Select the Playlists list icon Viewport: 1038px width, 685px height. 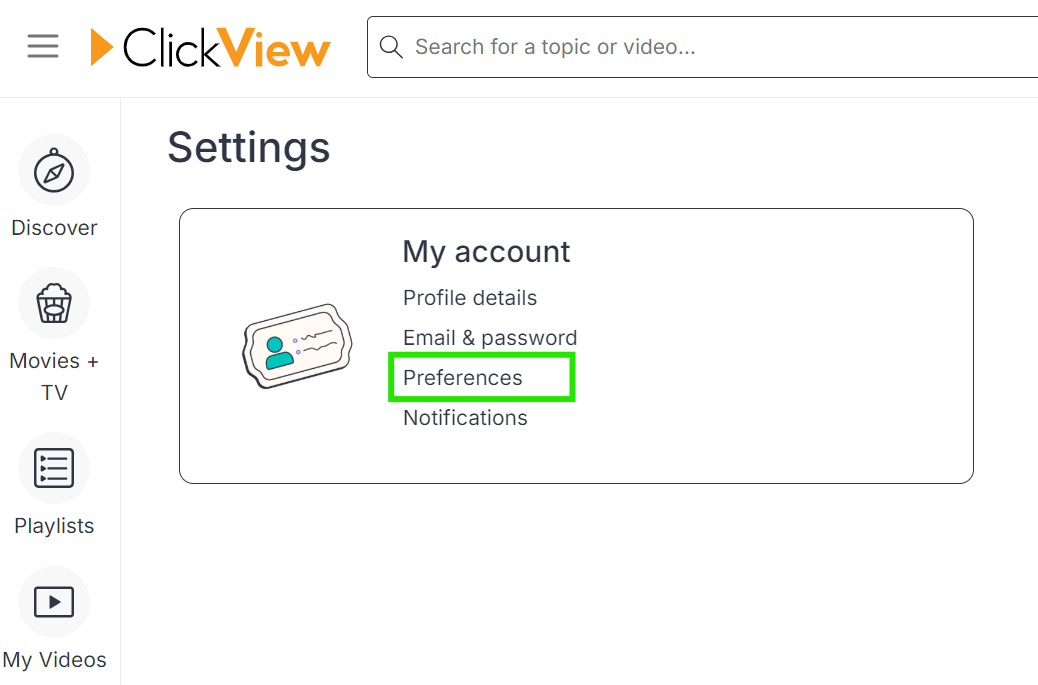click(54, 468)
